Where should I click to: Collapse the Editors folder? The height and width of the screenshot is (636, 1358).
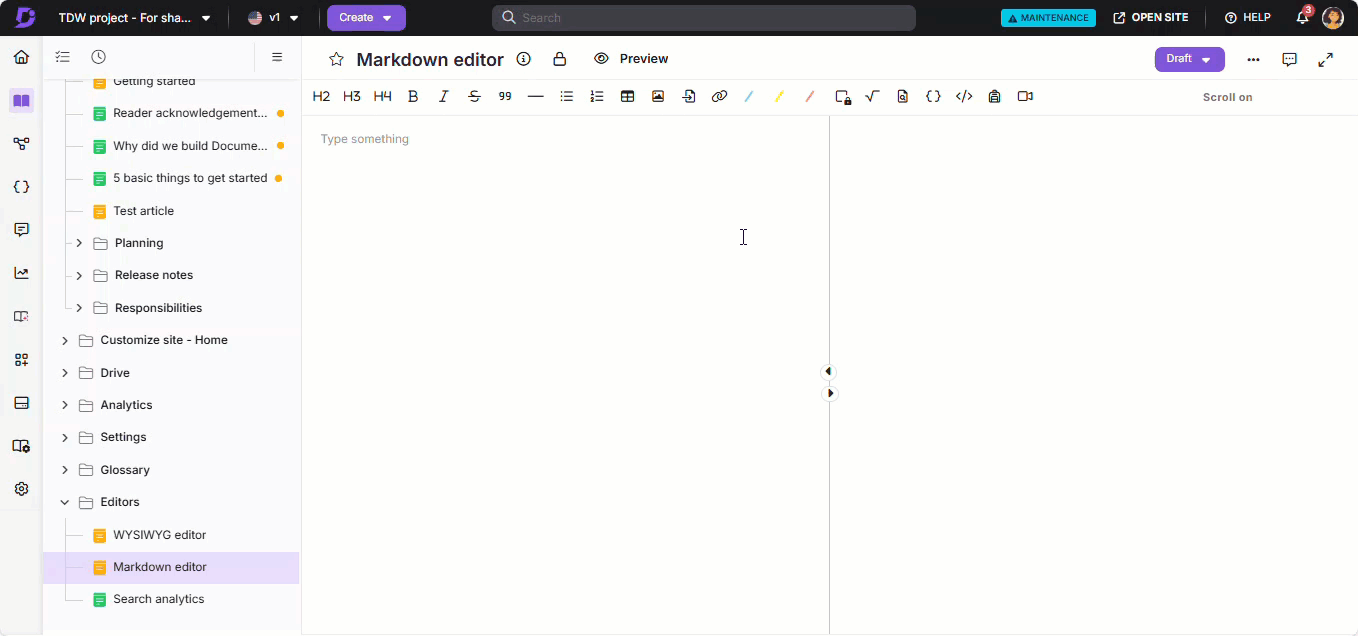click(x=65, y=503)
